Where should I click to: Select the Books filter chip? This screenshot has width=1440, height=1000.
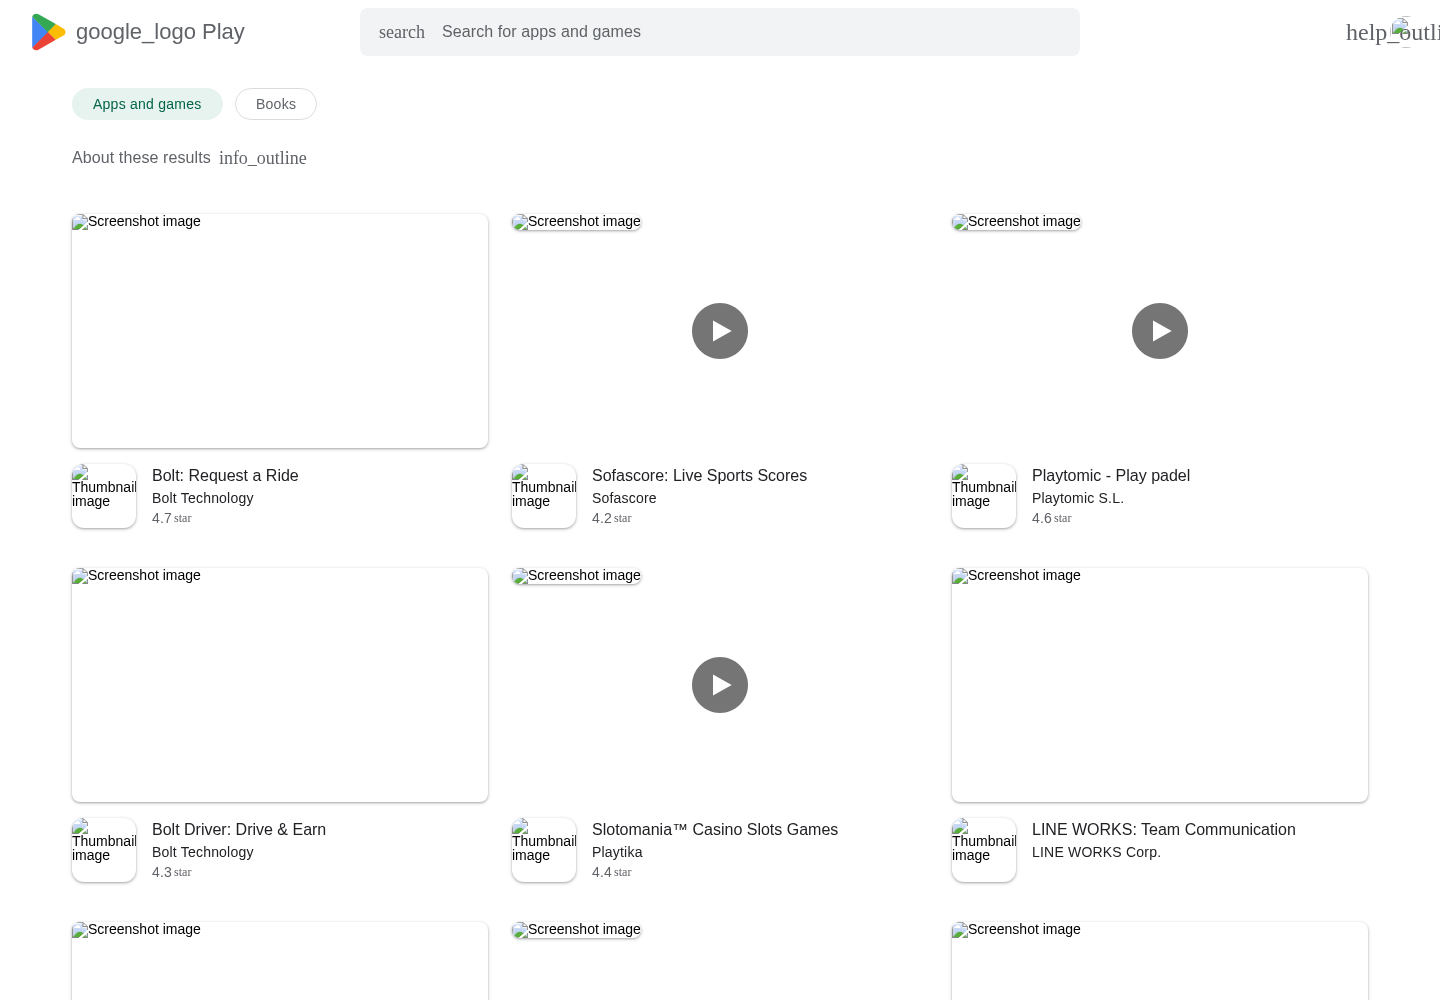point(276,104)
